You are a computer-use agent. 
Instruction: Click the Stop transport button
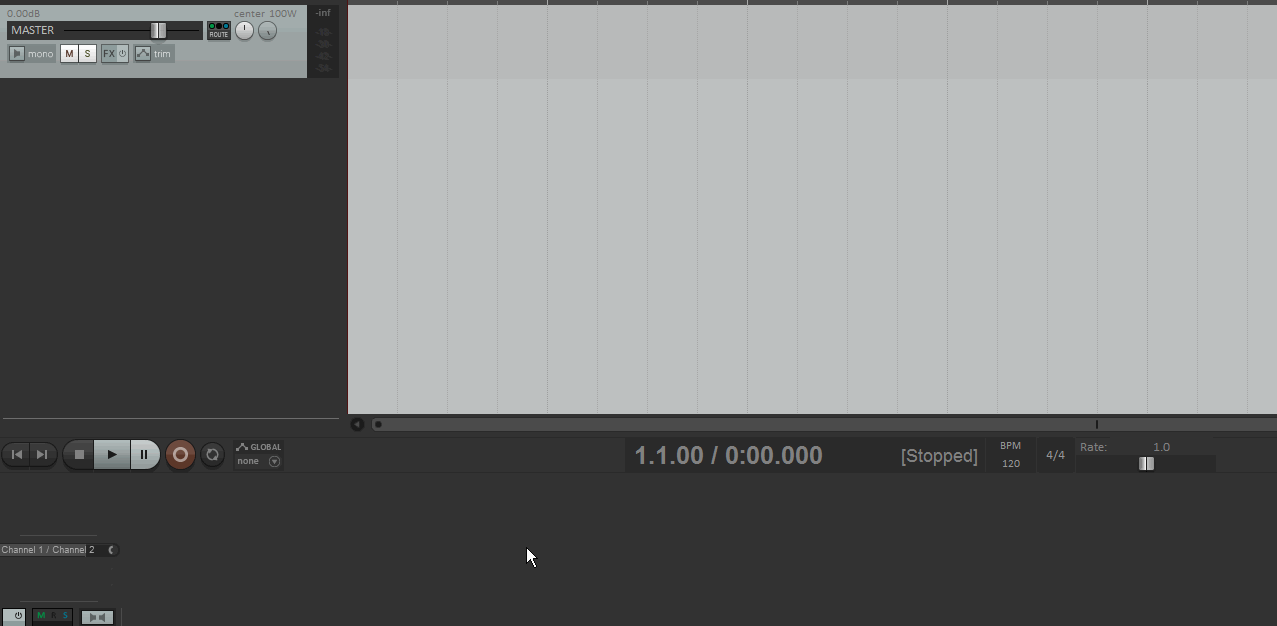pyautogui.click(x=79, y=454)
